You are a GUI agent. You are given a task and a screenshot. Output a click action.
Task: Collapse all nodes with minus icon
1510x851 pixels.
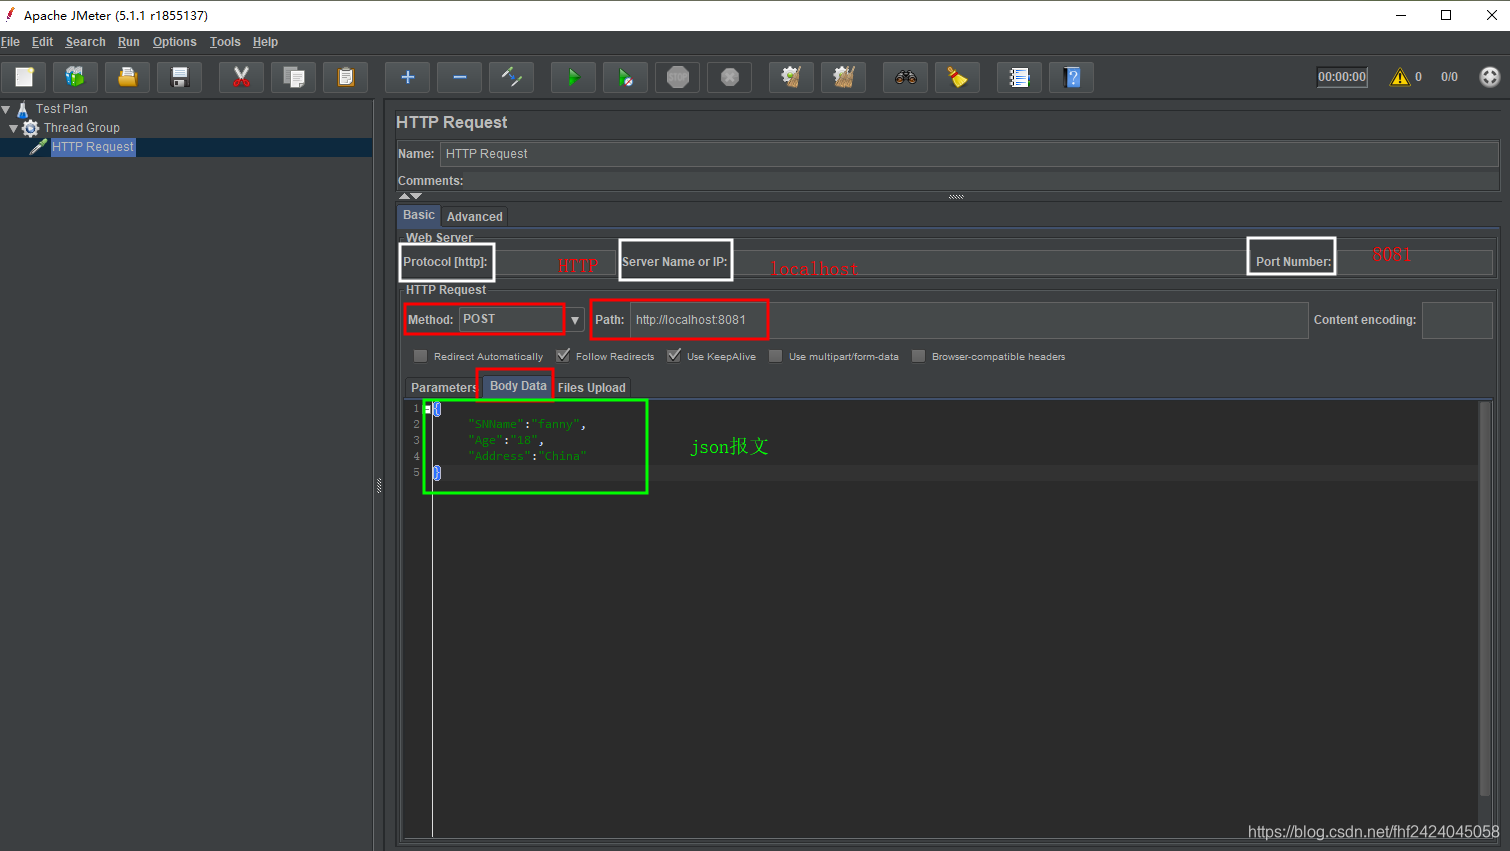point(459,77)
